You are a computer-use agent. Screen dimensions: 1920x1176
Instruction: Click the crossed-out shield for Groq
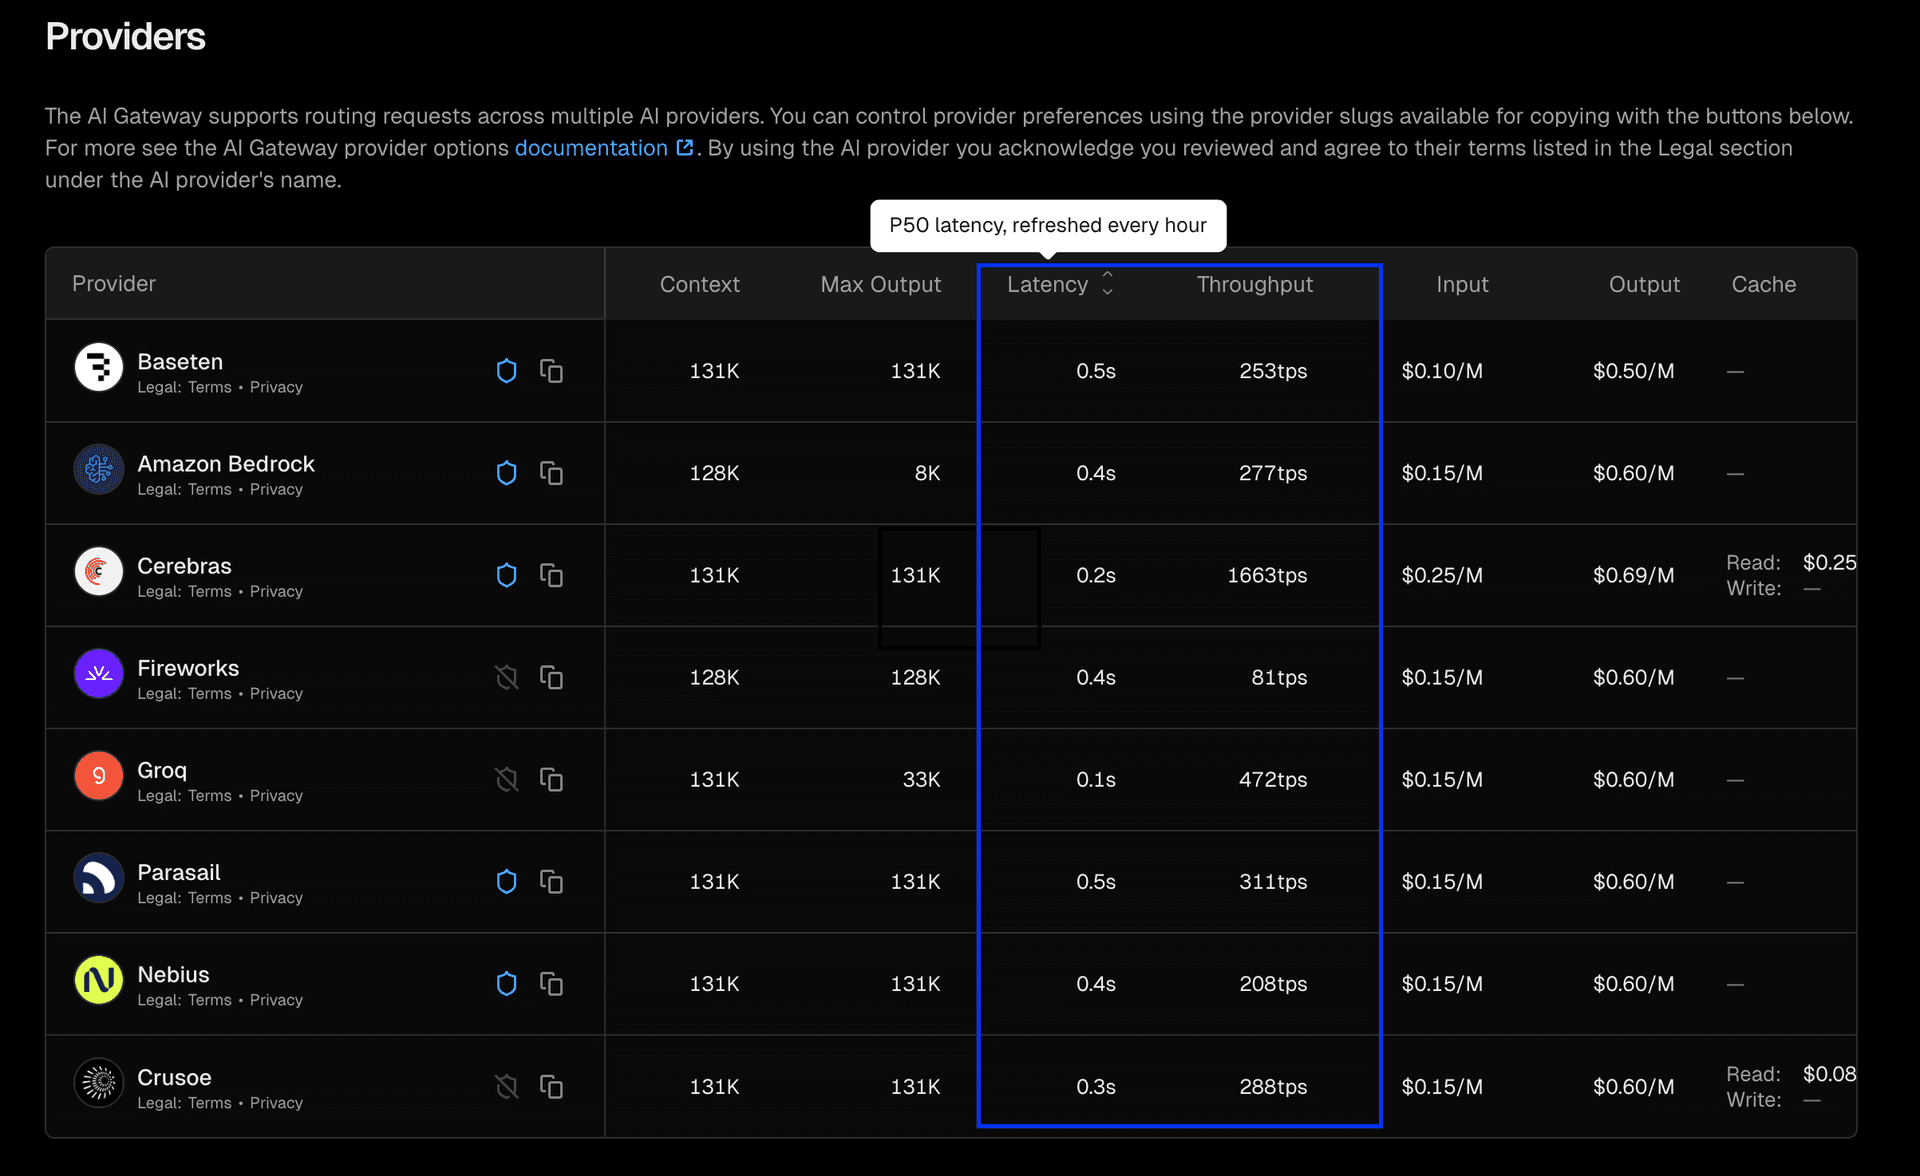point(507,779)
